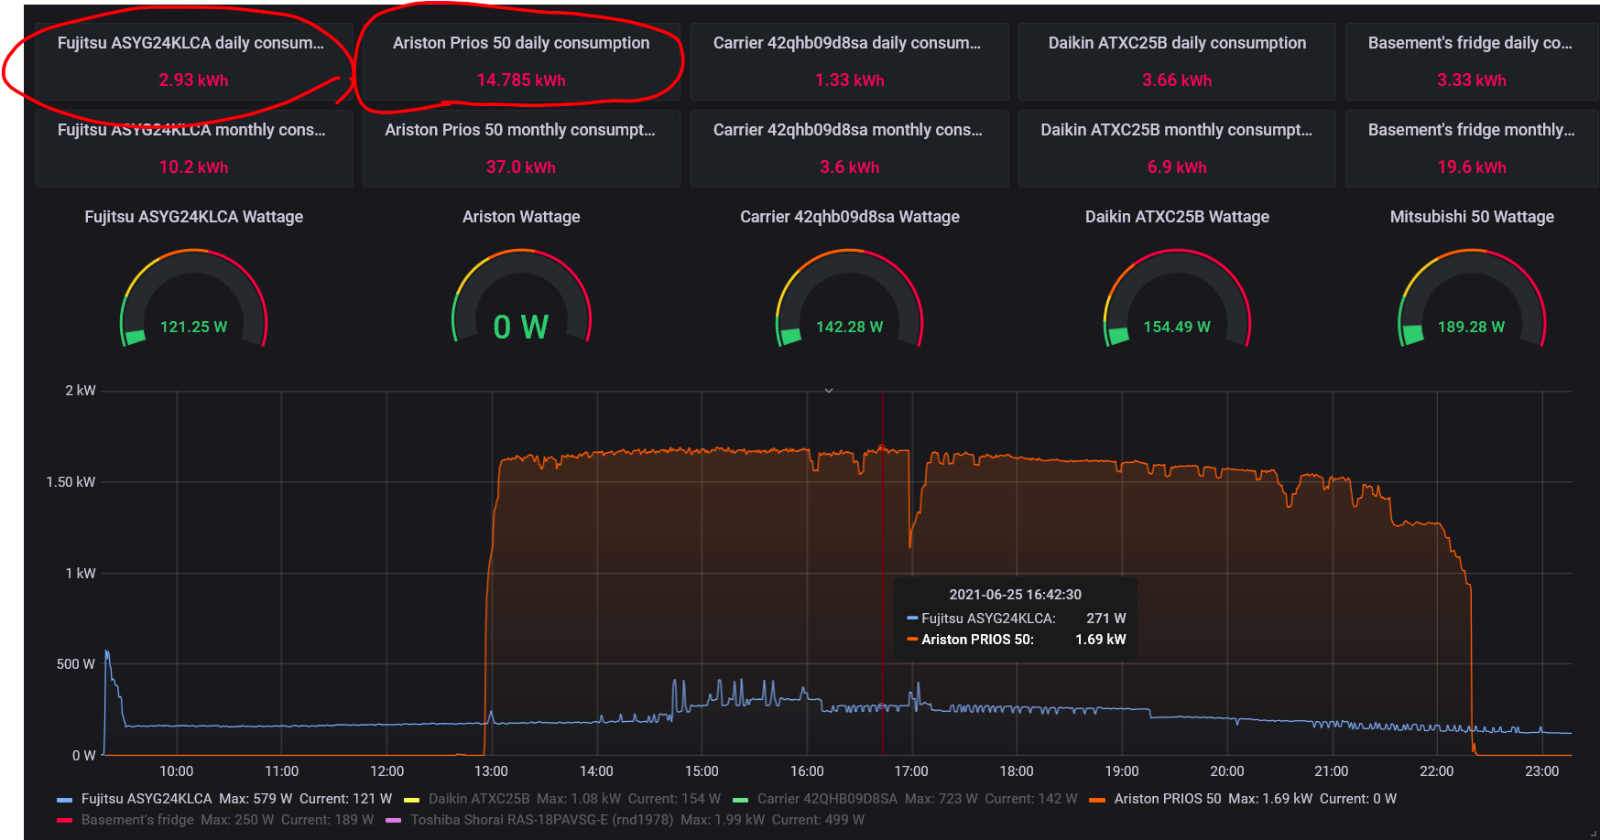Click the 10.2 kWh Fujitsu monthly value
Screen dimensions: 1600x840
click(193, 167)
